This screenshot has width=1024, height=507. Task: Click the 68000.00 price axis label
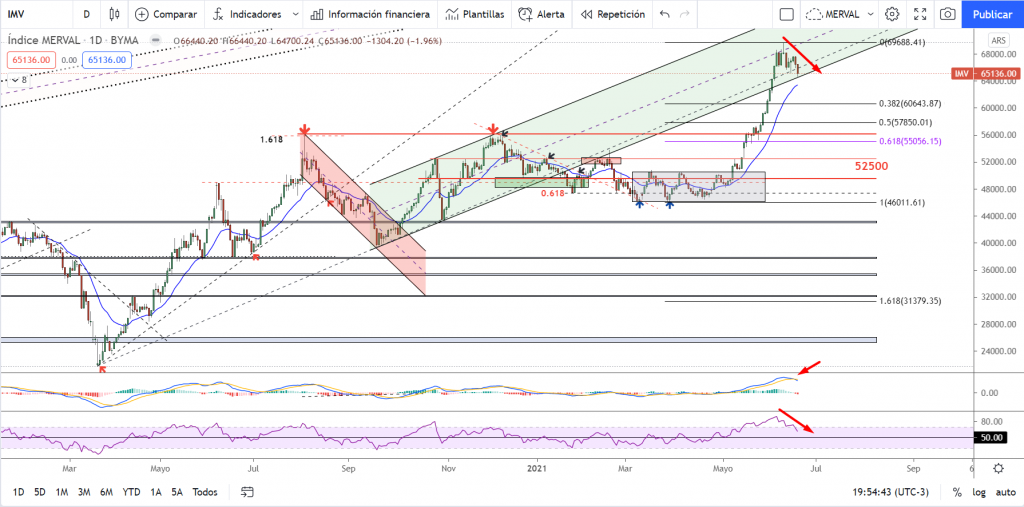click(x=997, y=54)
